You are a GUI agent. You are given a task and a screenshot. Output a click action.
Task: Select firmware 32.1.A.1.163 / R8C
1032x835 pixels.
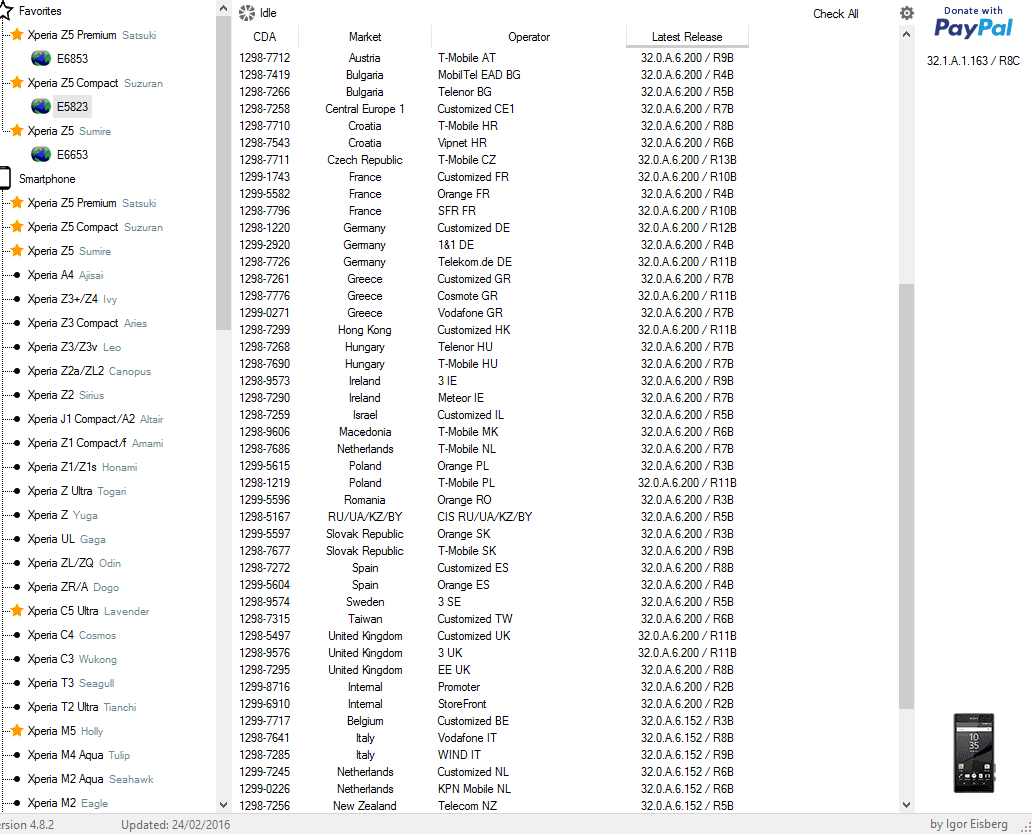coord(972,61)
